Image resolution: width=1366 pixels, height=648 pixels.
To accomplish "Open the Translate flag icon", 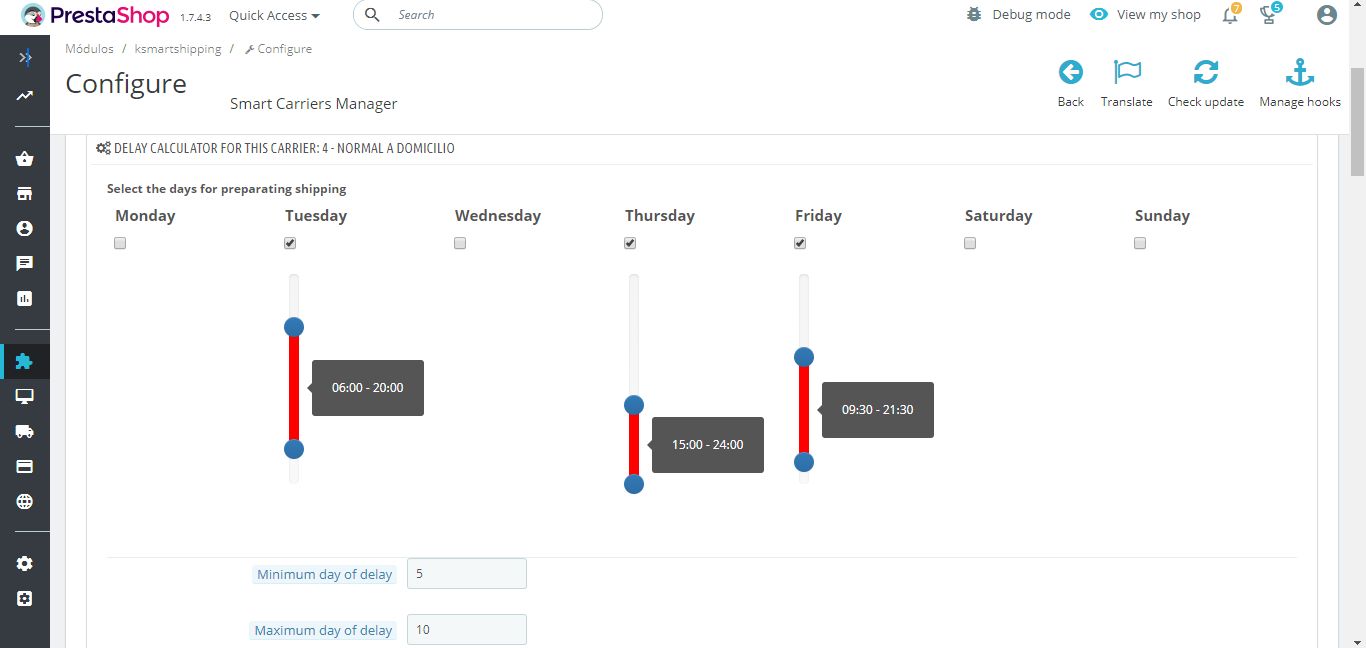I will pyautogui.click(x=1126, y=73).
